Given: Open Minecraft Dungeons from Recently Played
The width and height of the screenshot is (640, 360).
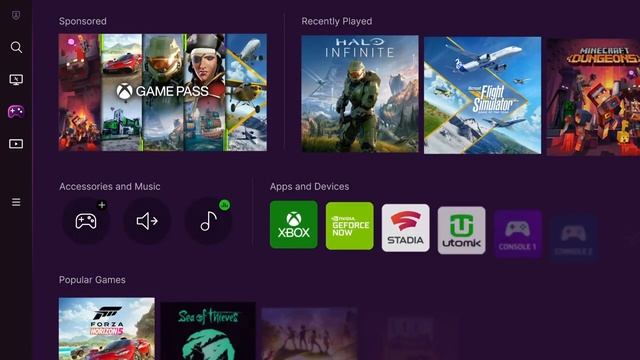Looking at the screenshot, I should click(x=593, y=97).
